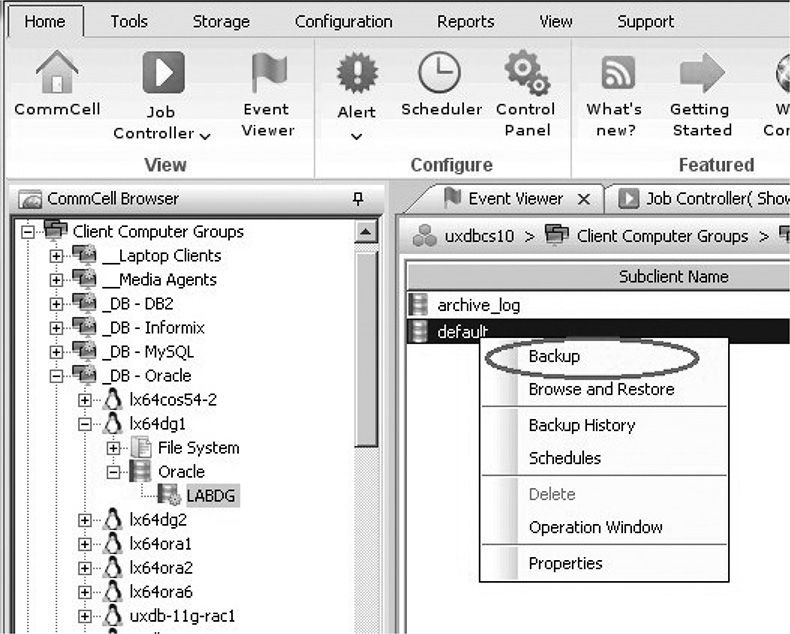Open the View ribbon tab

pyautogui.click(x=556, y=22)
